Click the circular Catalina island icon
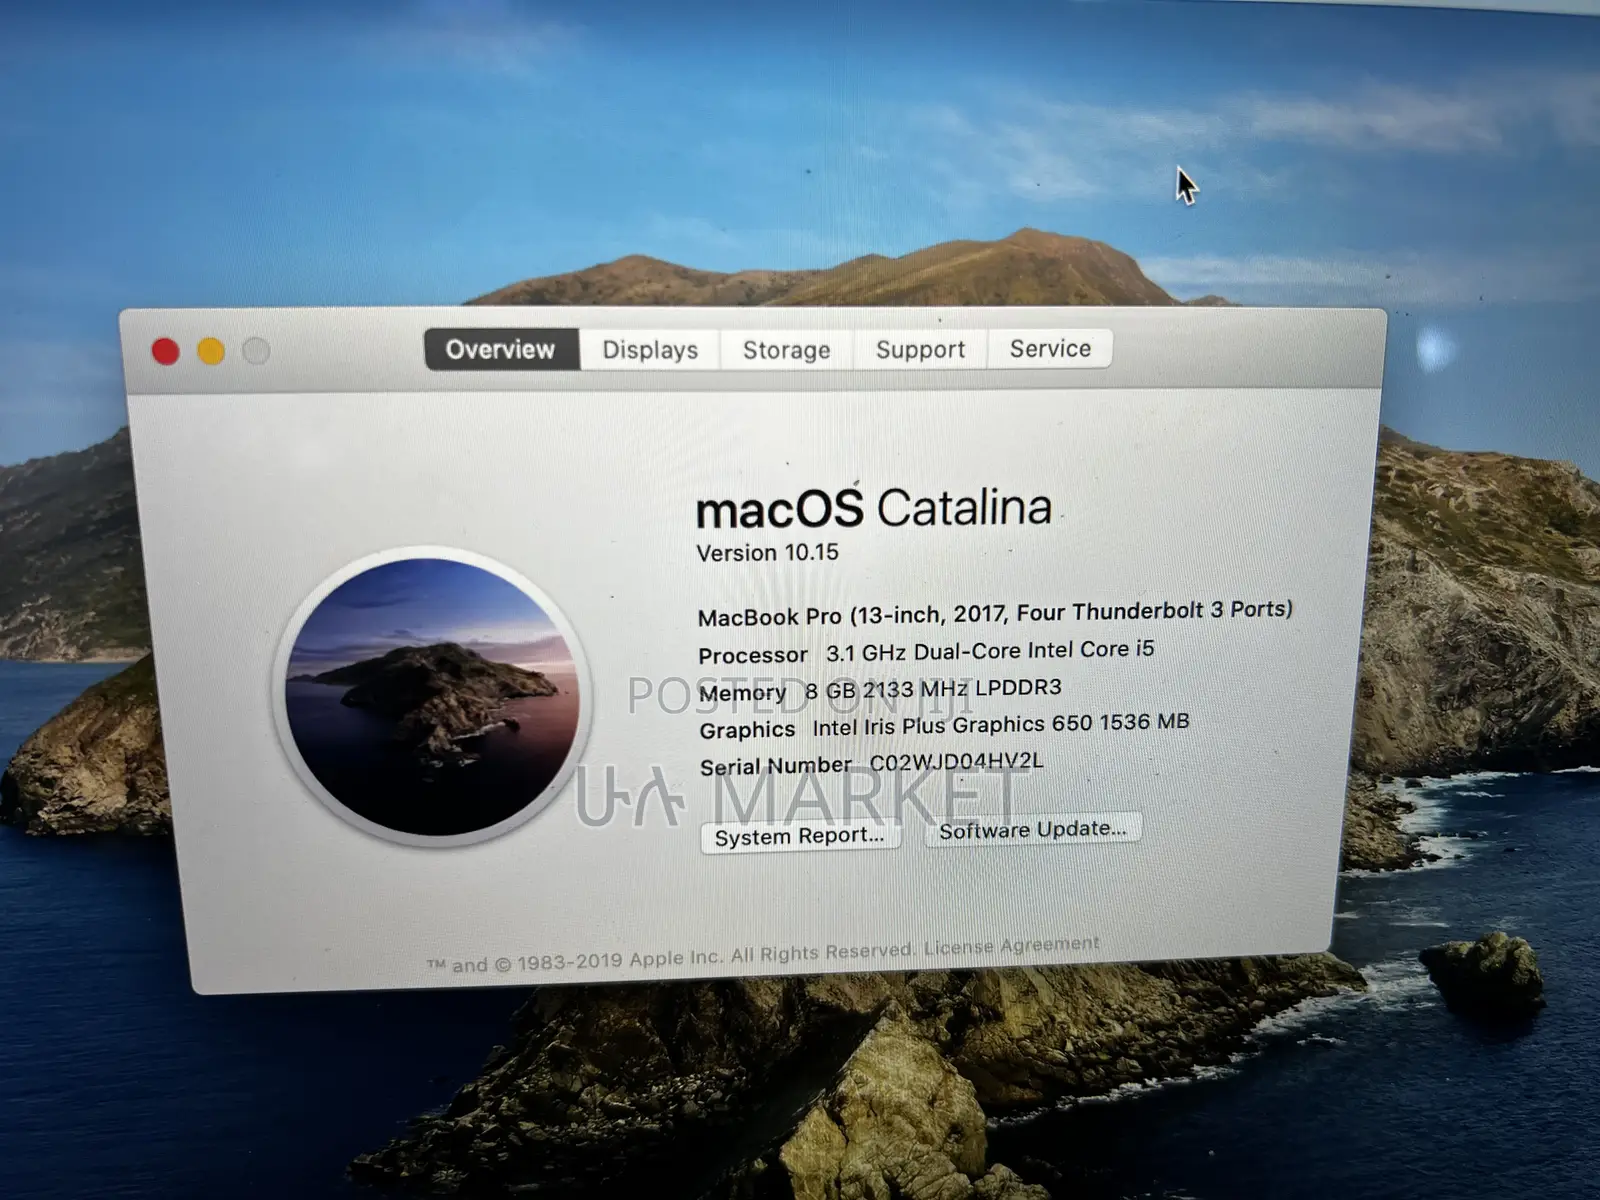The width and height of the screenshot is (1600, 1200). point(432,696)
